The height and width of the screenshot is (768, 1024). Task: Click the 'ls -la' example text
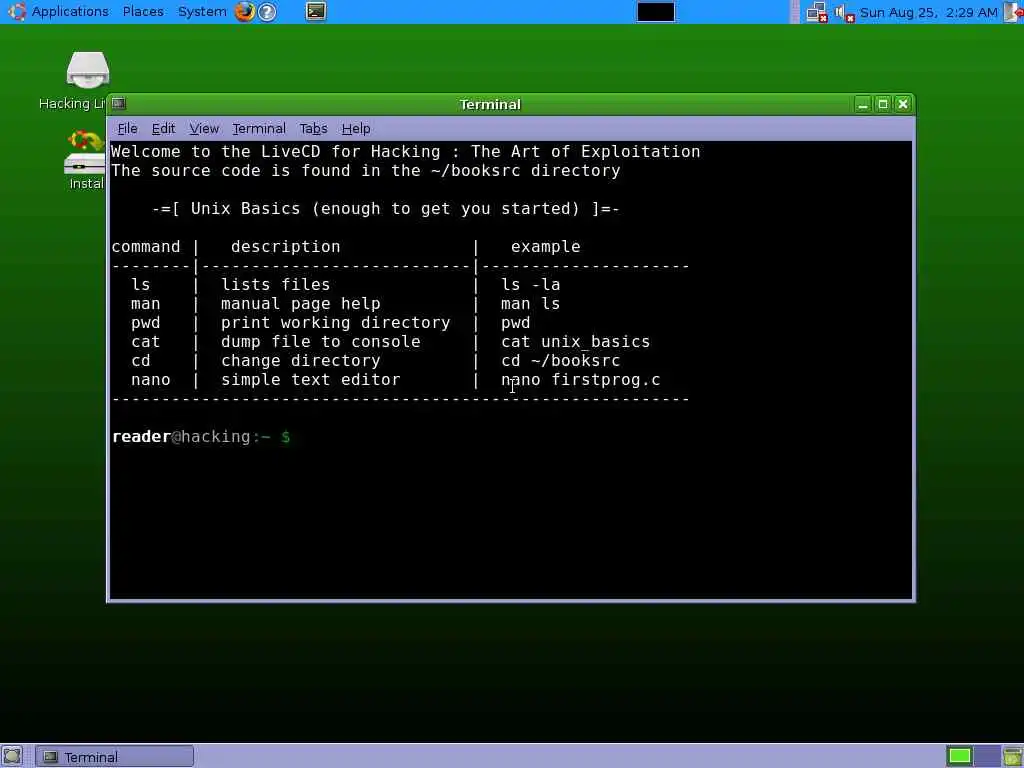point(530,285)
